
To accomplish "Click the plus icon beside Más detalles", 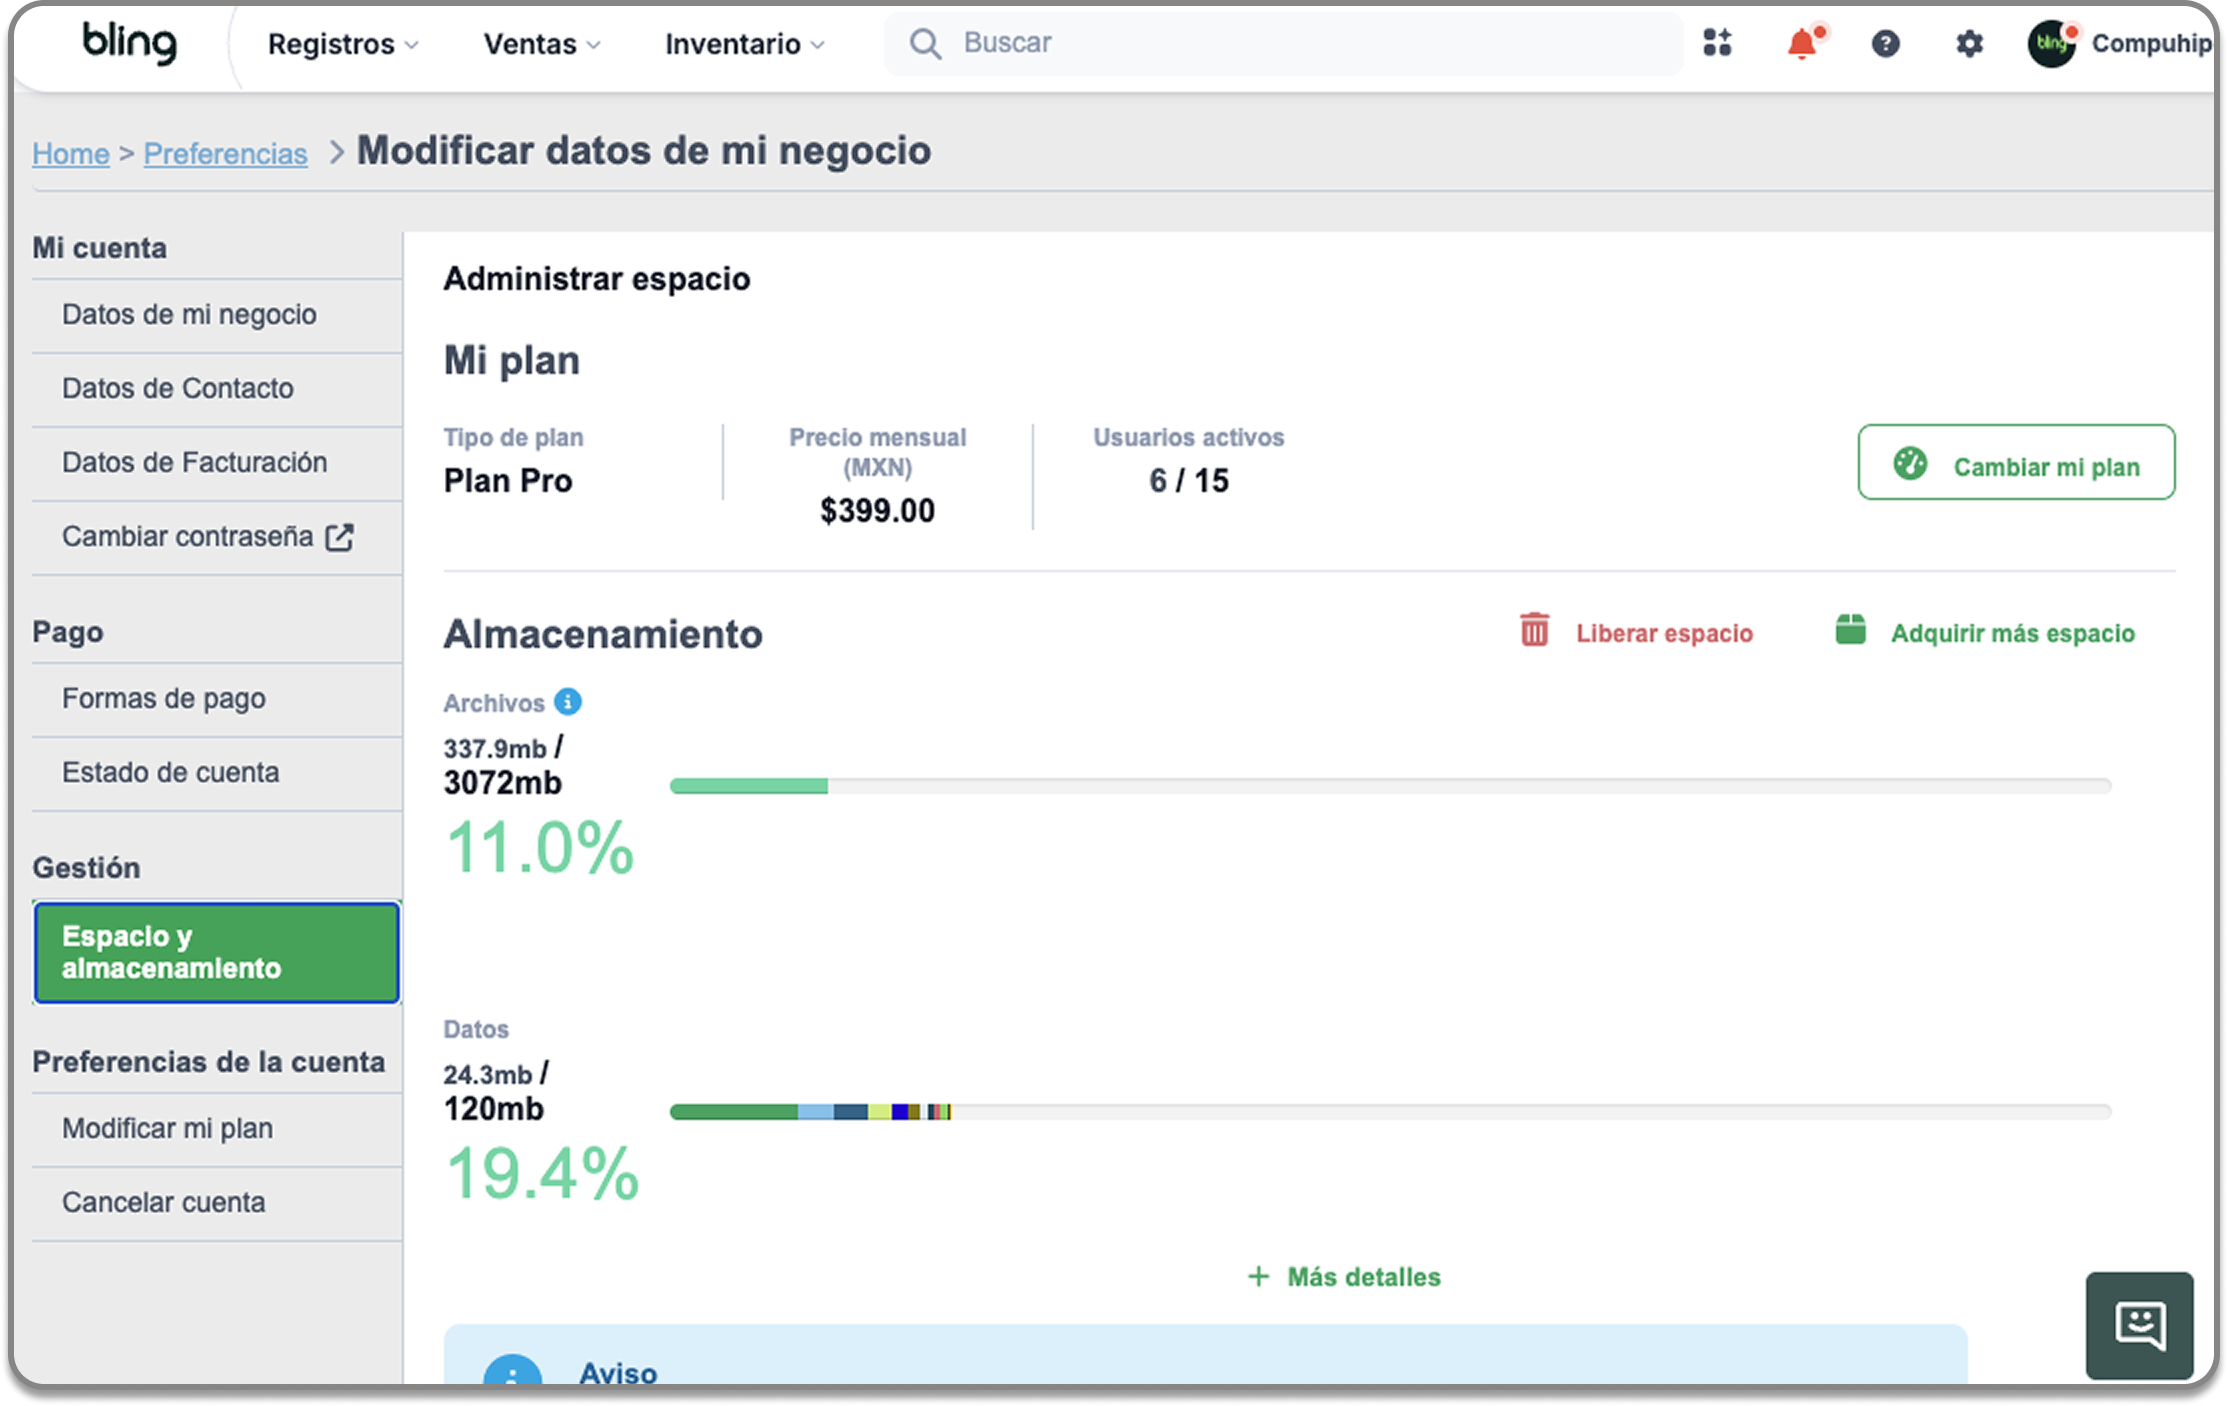I will click(x=1258, y=1277).
